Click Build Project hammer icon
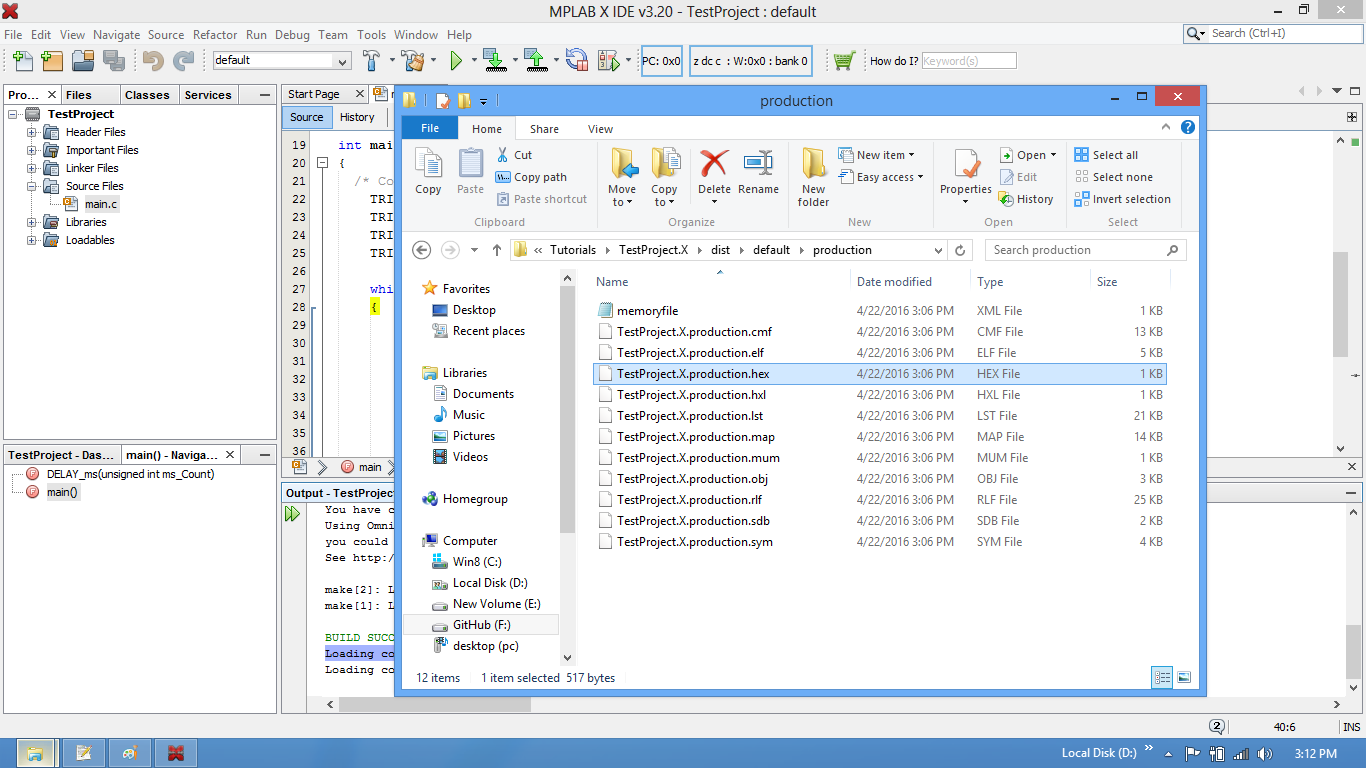 [x=372, y=61]
